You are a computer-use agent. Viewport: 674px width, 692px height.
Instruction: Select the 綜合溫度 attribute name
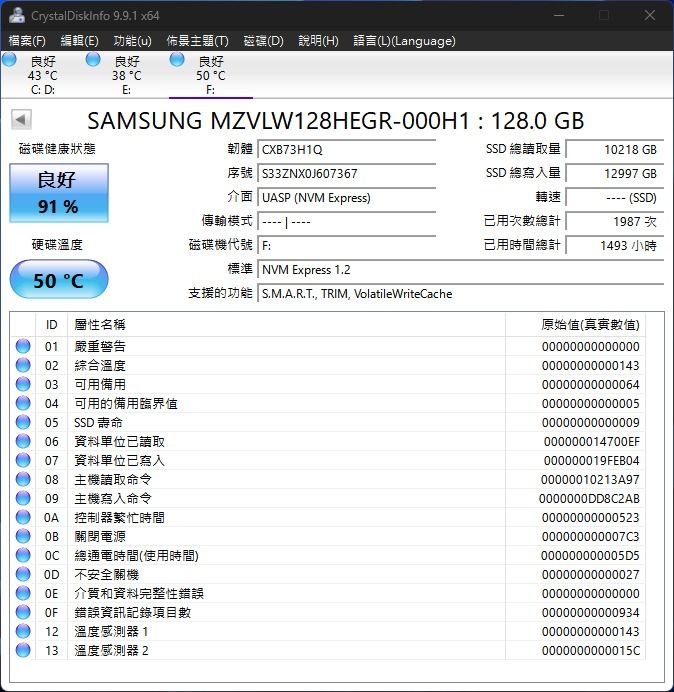(x=100, y=365)
